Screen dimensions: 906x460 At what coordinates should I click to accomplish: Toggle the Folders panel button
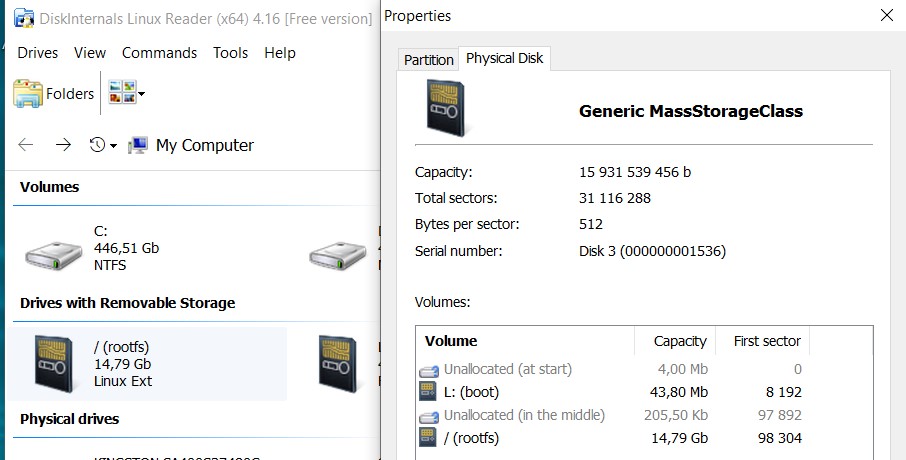[x=54, y=94]
